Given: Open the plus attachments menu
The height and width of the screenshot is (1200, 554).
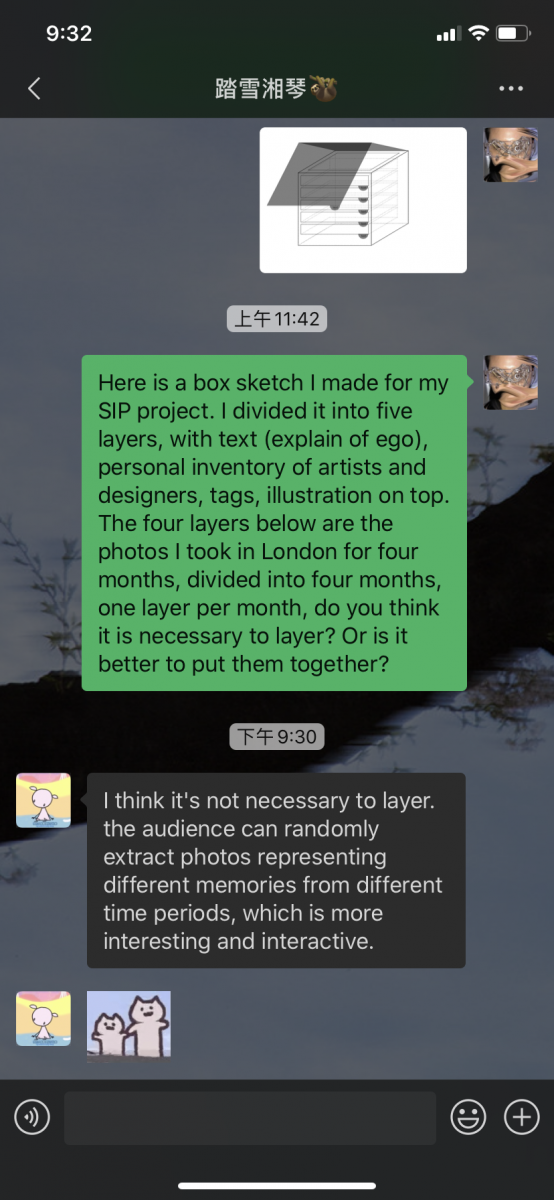Looking at the screenshot, I should click(521, 1117).
